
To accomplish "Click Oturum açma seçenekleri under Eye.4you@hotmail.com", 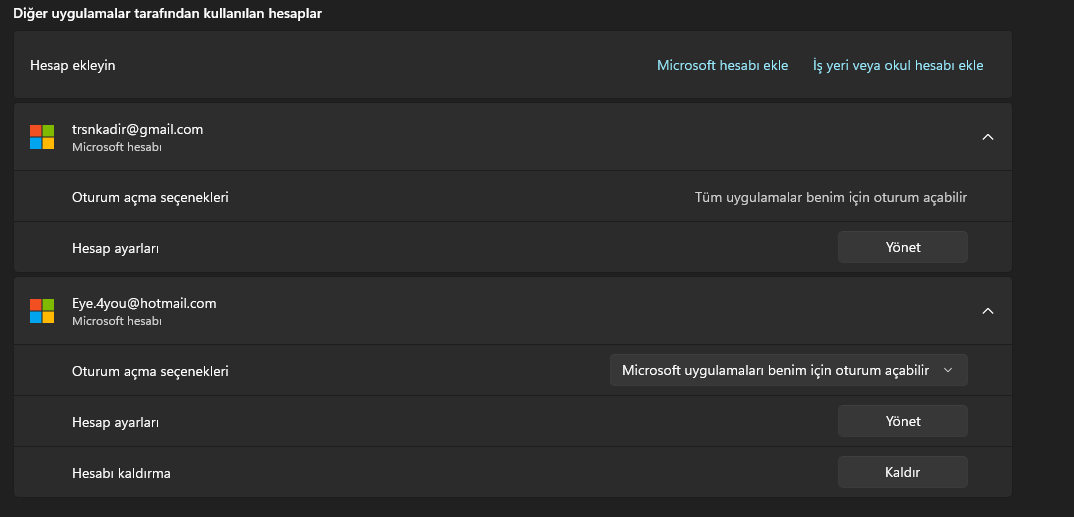I will (x=150, y=371).
